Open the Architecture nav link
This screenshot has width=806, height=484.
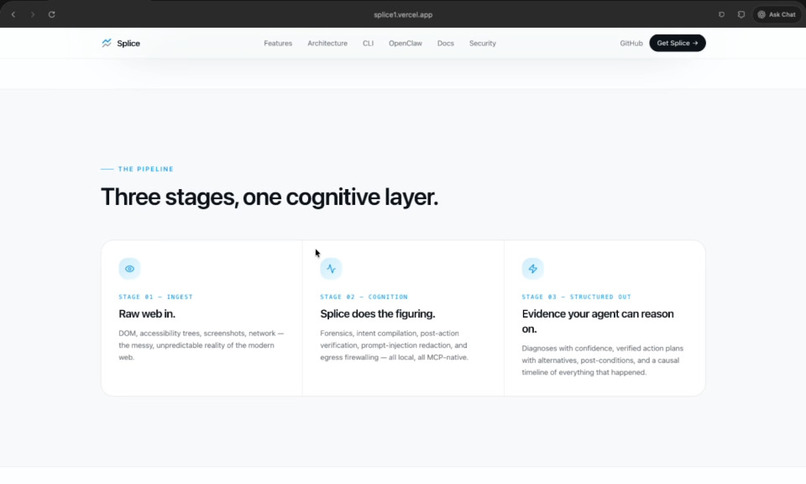tap(327, 43)
